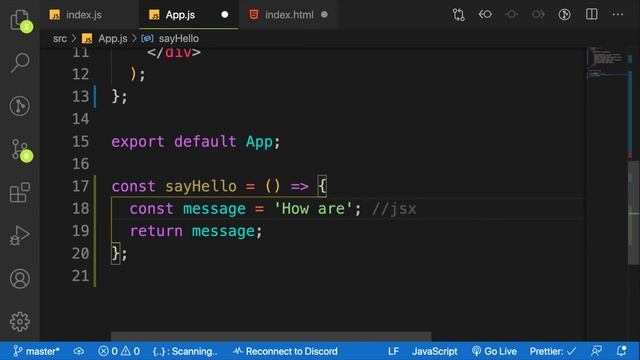The height and width of the screenshot is (360, 640).
Task: Click the cloud publish changes icon
Action: pos(79,351)
